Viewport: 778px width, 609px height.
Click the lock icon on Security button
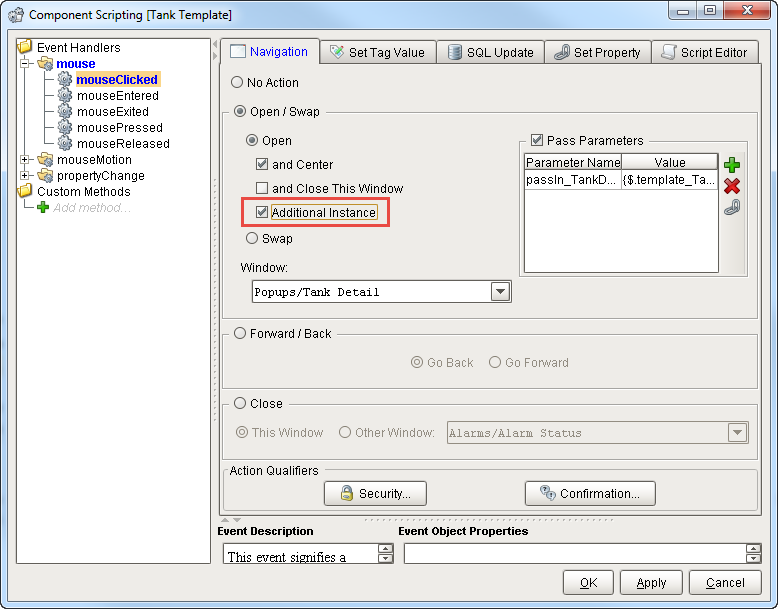click(x=346, y=493)
